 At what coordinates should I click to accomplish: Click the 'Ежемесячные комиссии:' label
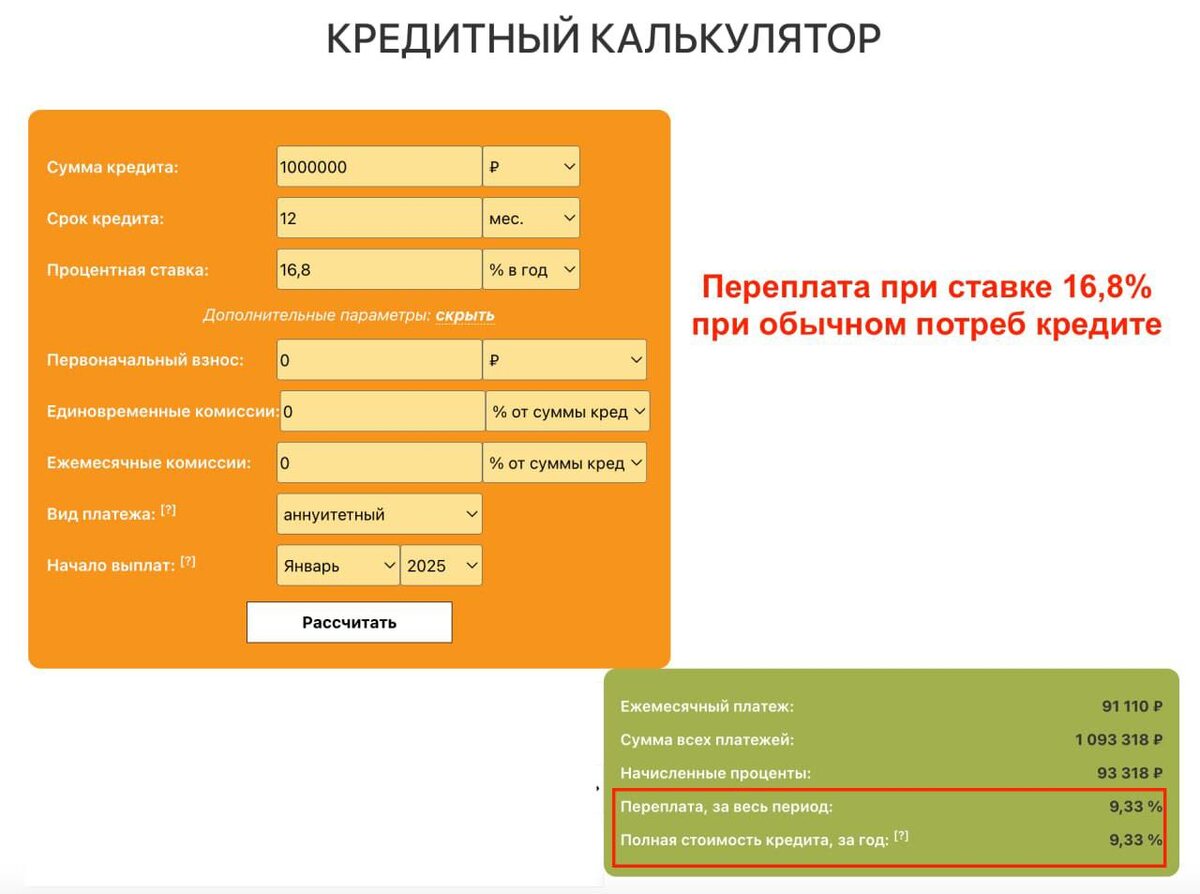(x=149, y=463)
